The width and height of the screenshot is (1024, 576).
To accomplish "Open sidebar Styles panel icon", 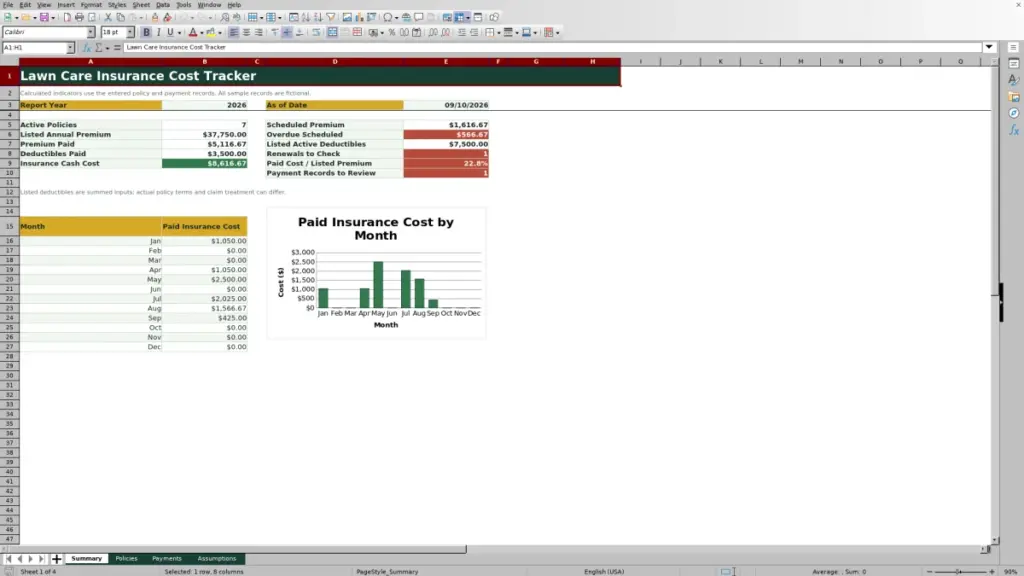I will click(x=1014, y=80).
